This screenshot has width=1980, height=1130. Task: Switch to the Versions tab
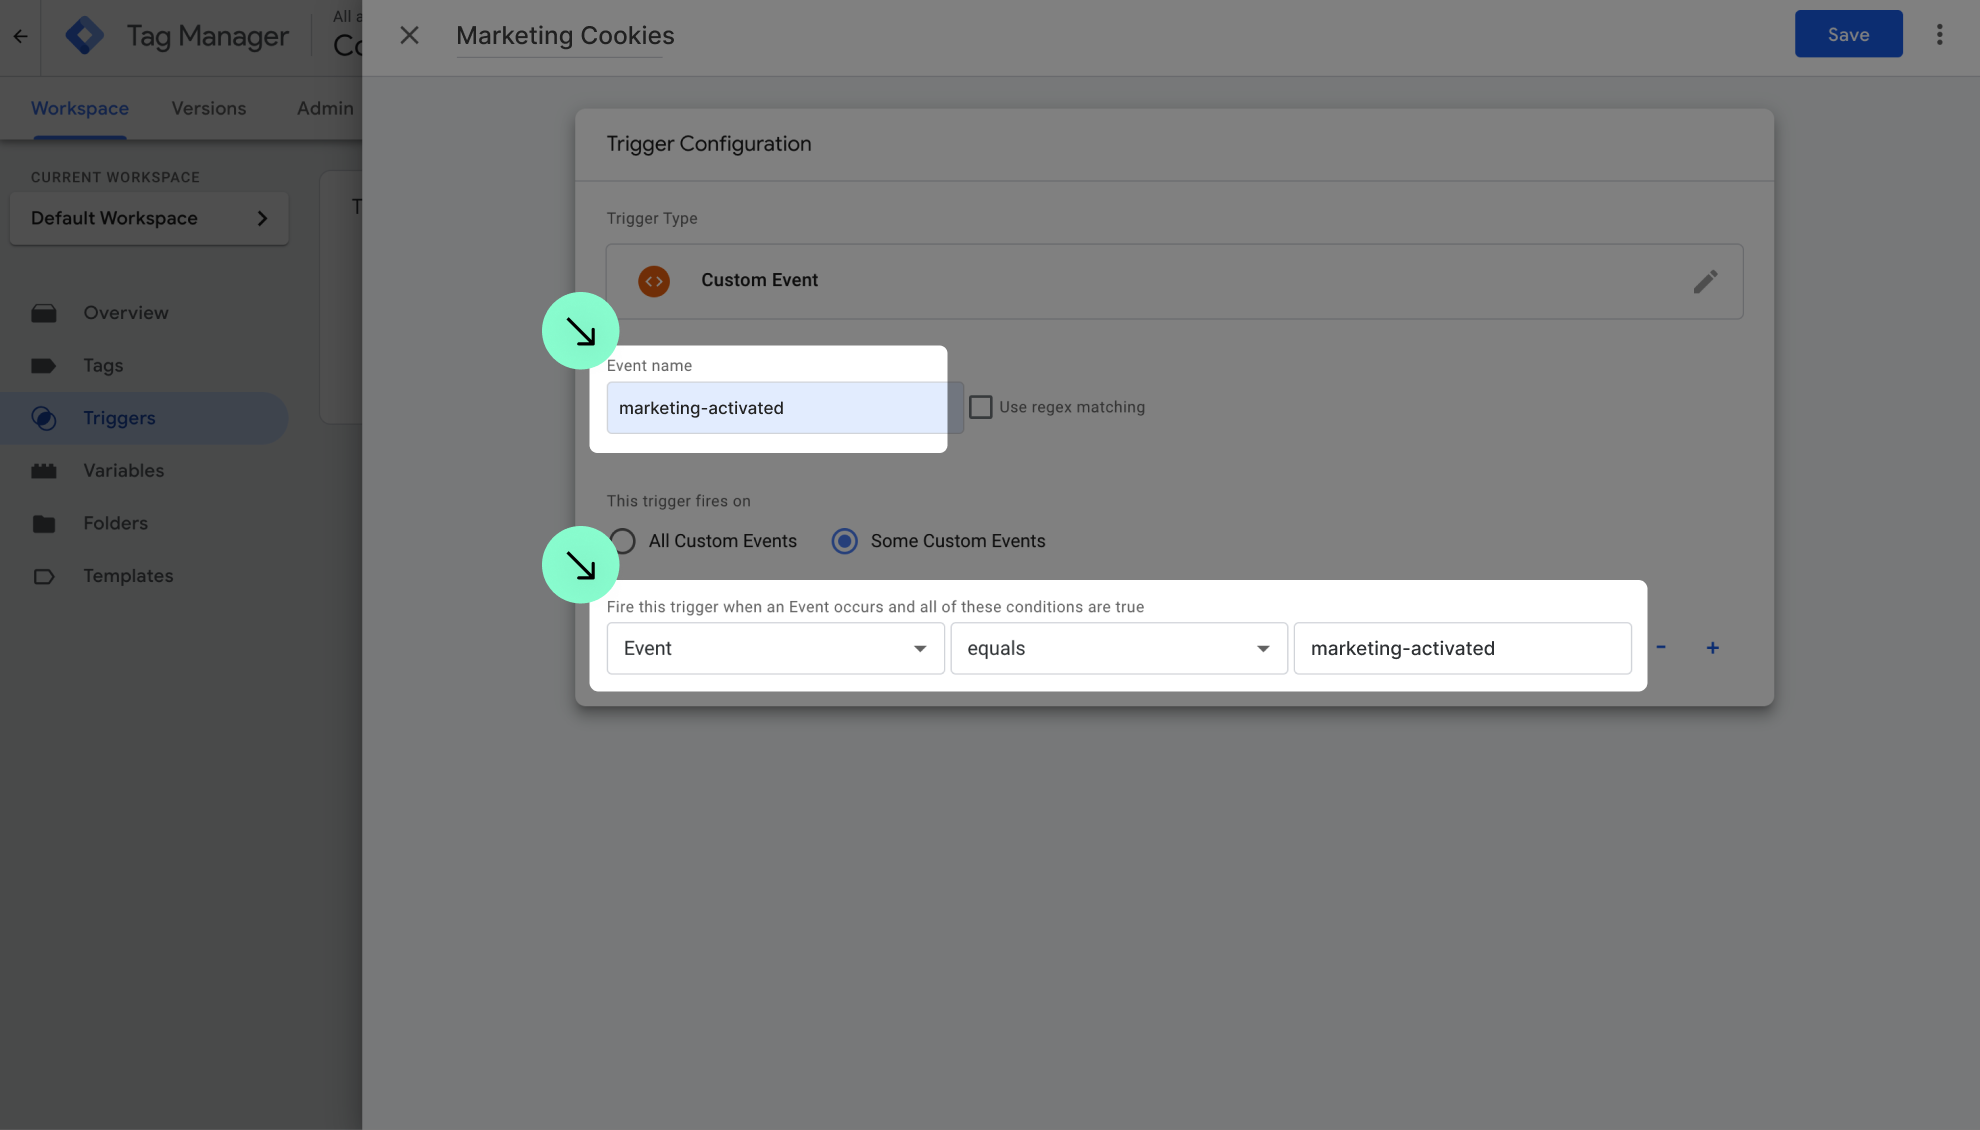(x=208, y=108)
